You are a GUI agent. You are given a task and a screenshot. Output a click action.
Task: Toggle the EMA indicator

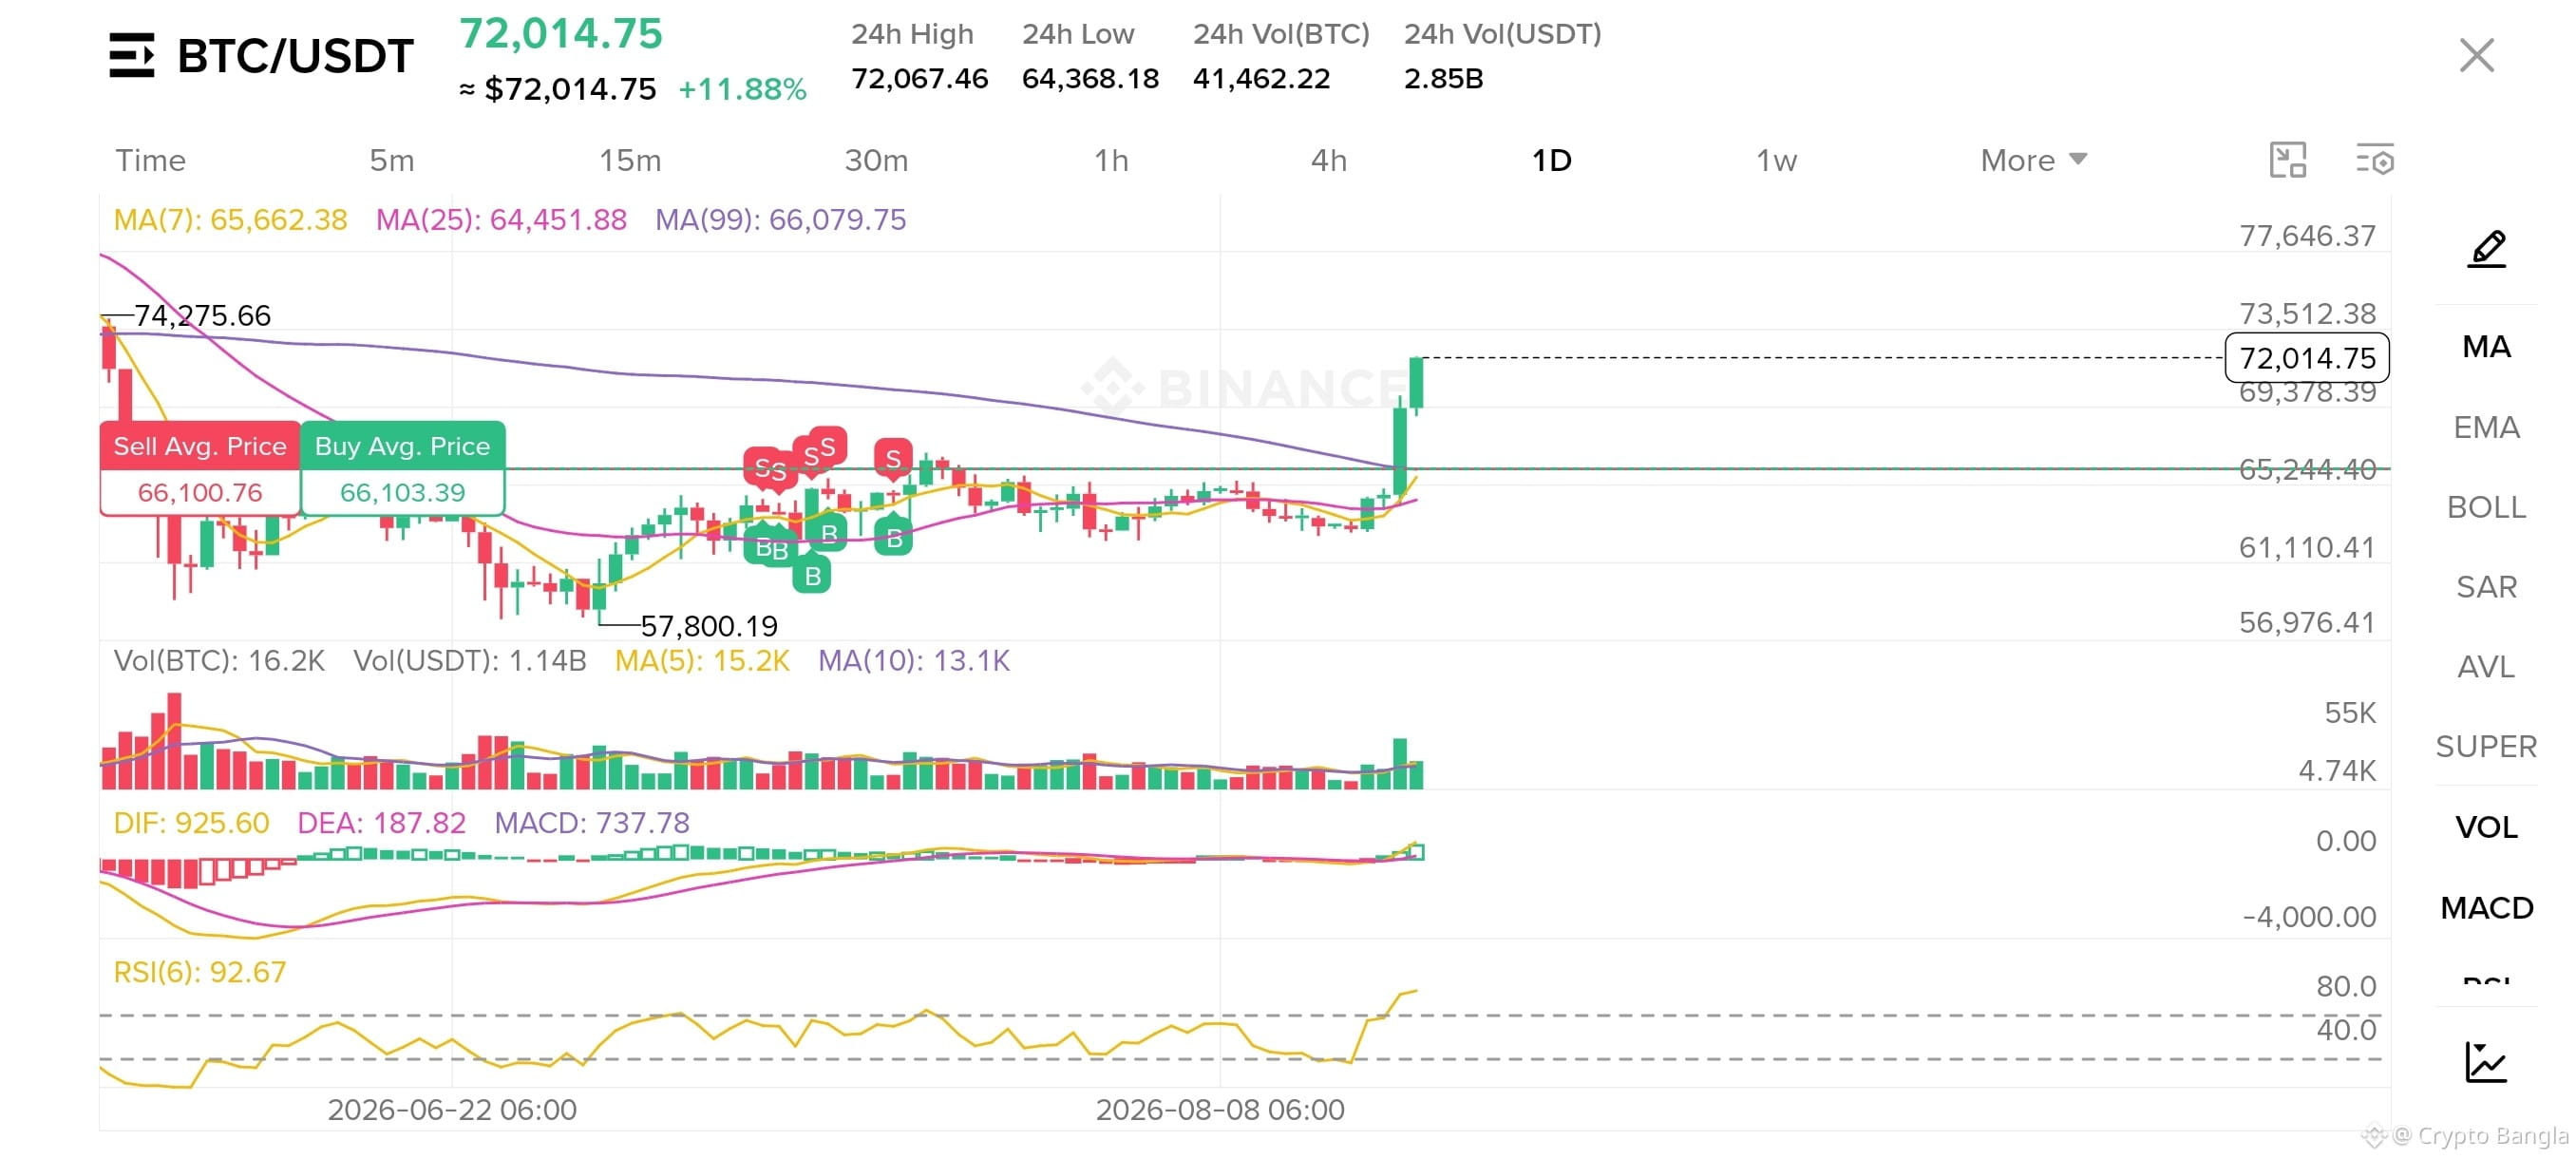2486,427
